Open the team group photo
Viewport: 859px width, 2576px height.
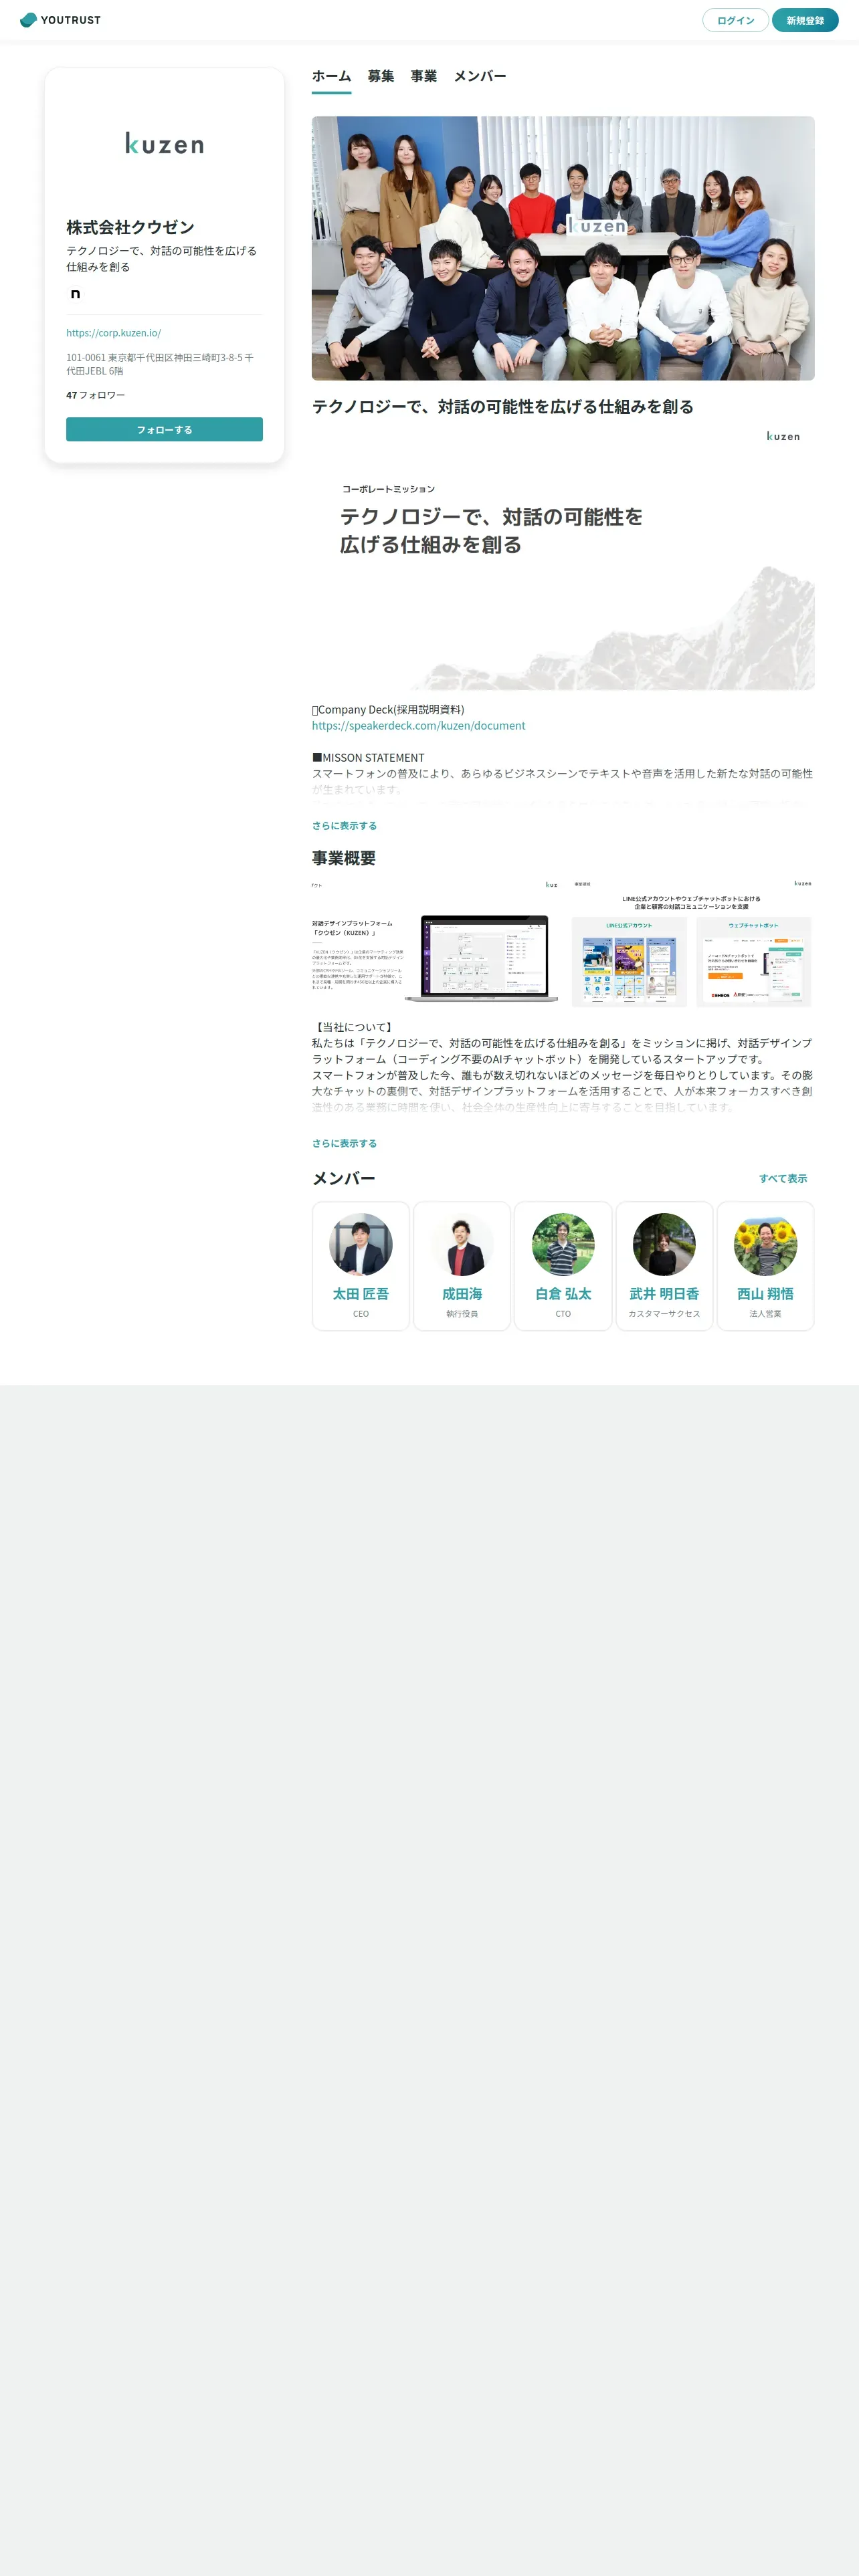pos(563,248)
